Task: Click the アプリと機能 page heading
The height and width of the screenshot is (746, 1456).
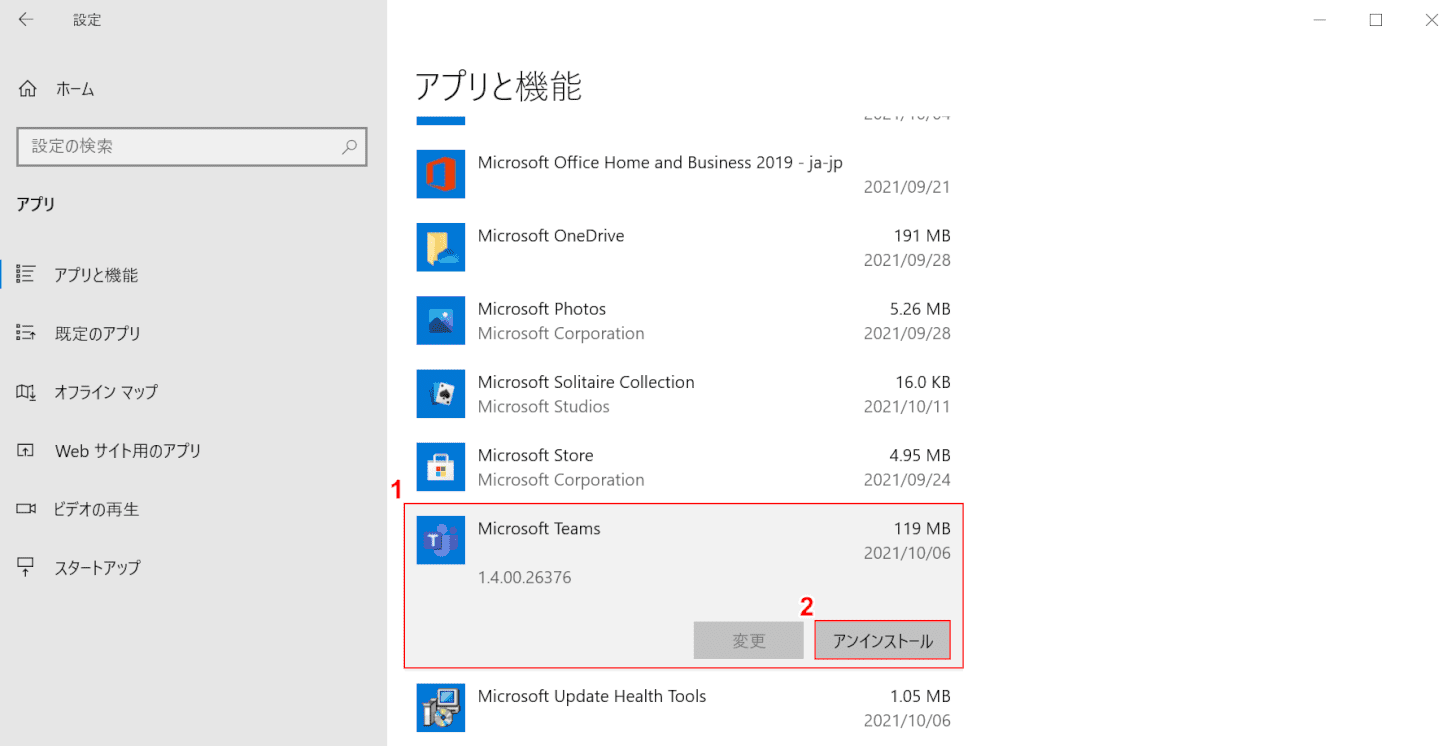Action: pos(499,87)
